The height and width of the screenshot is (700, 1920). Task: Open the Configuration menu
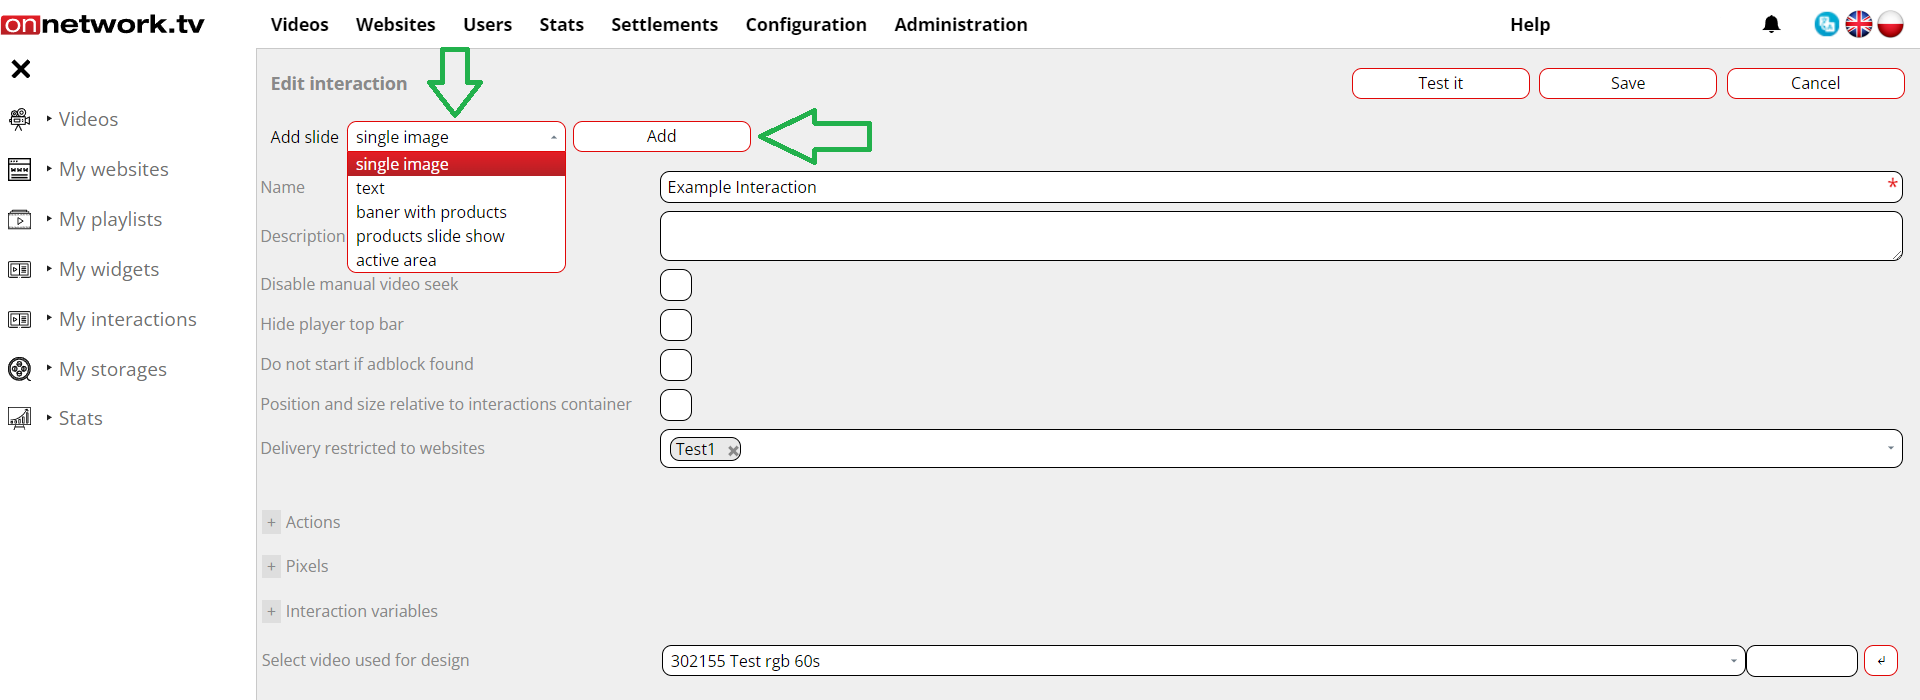pyautogui.click(x=805, y=24)
